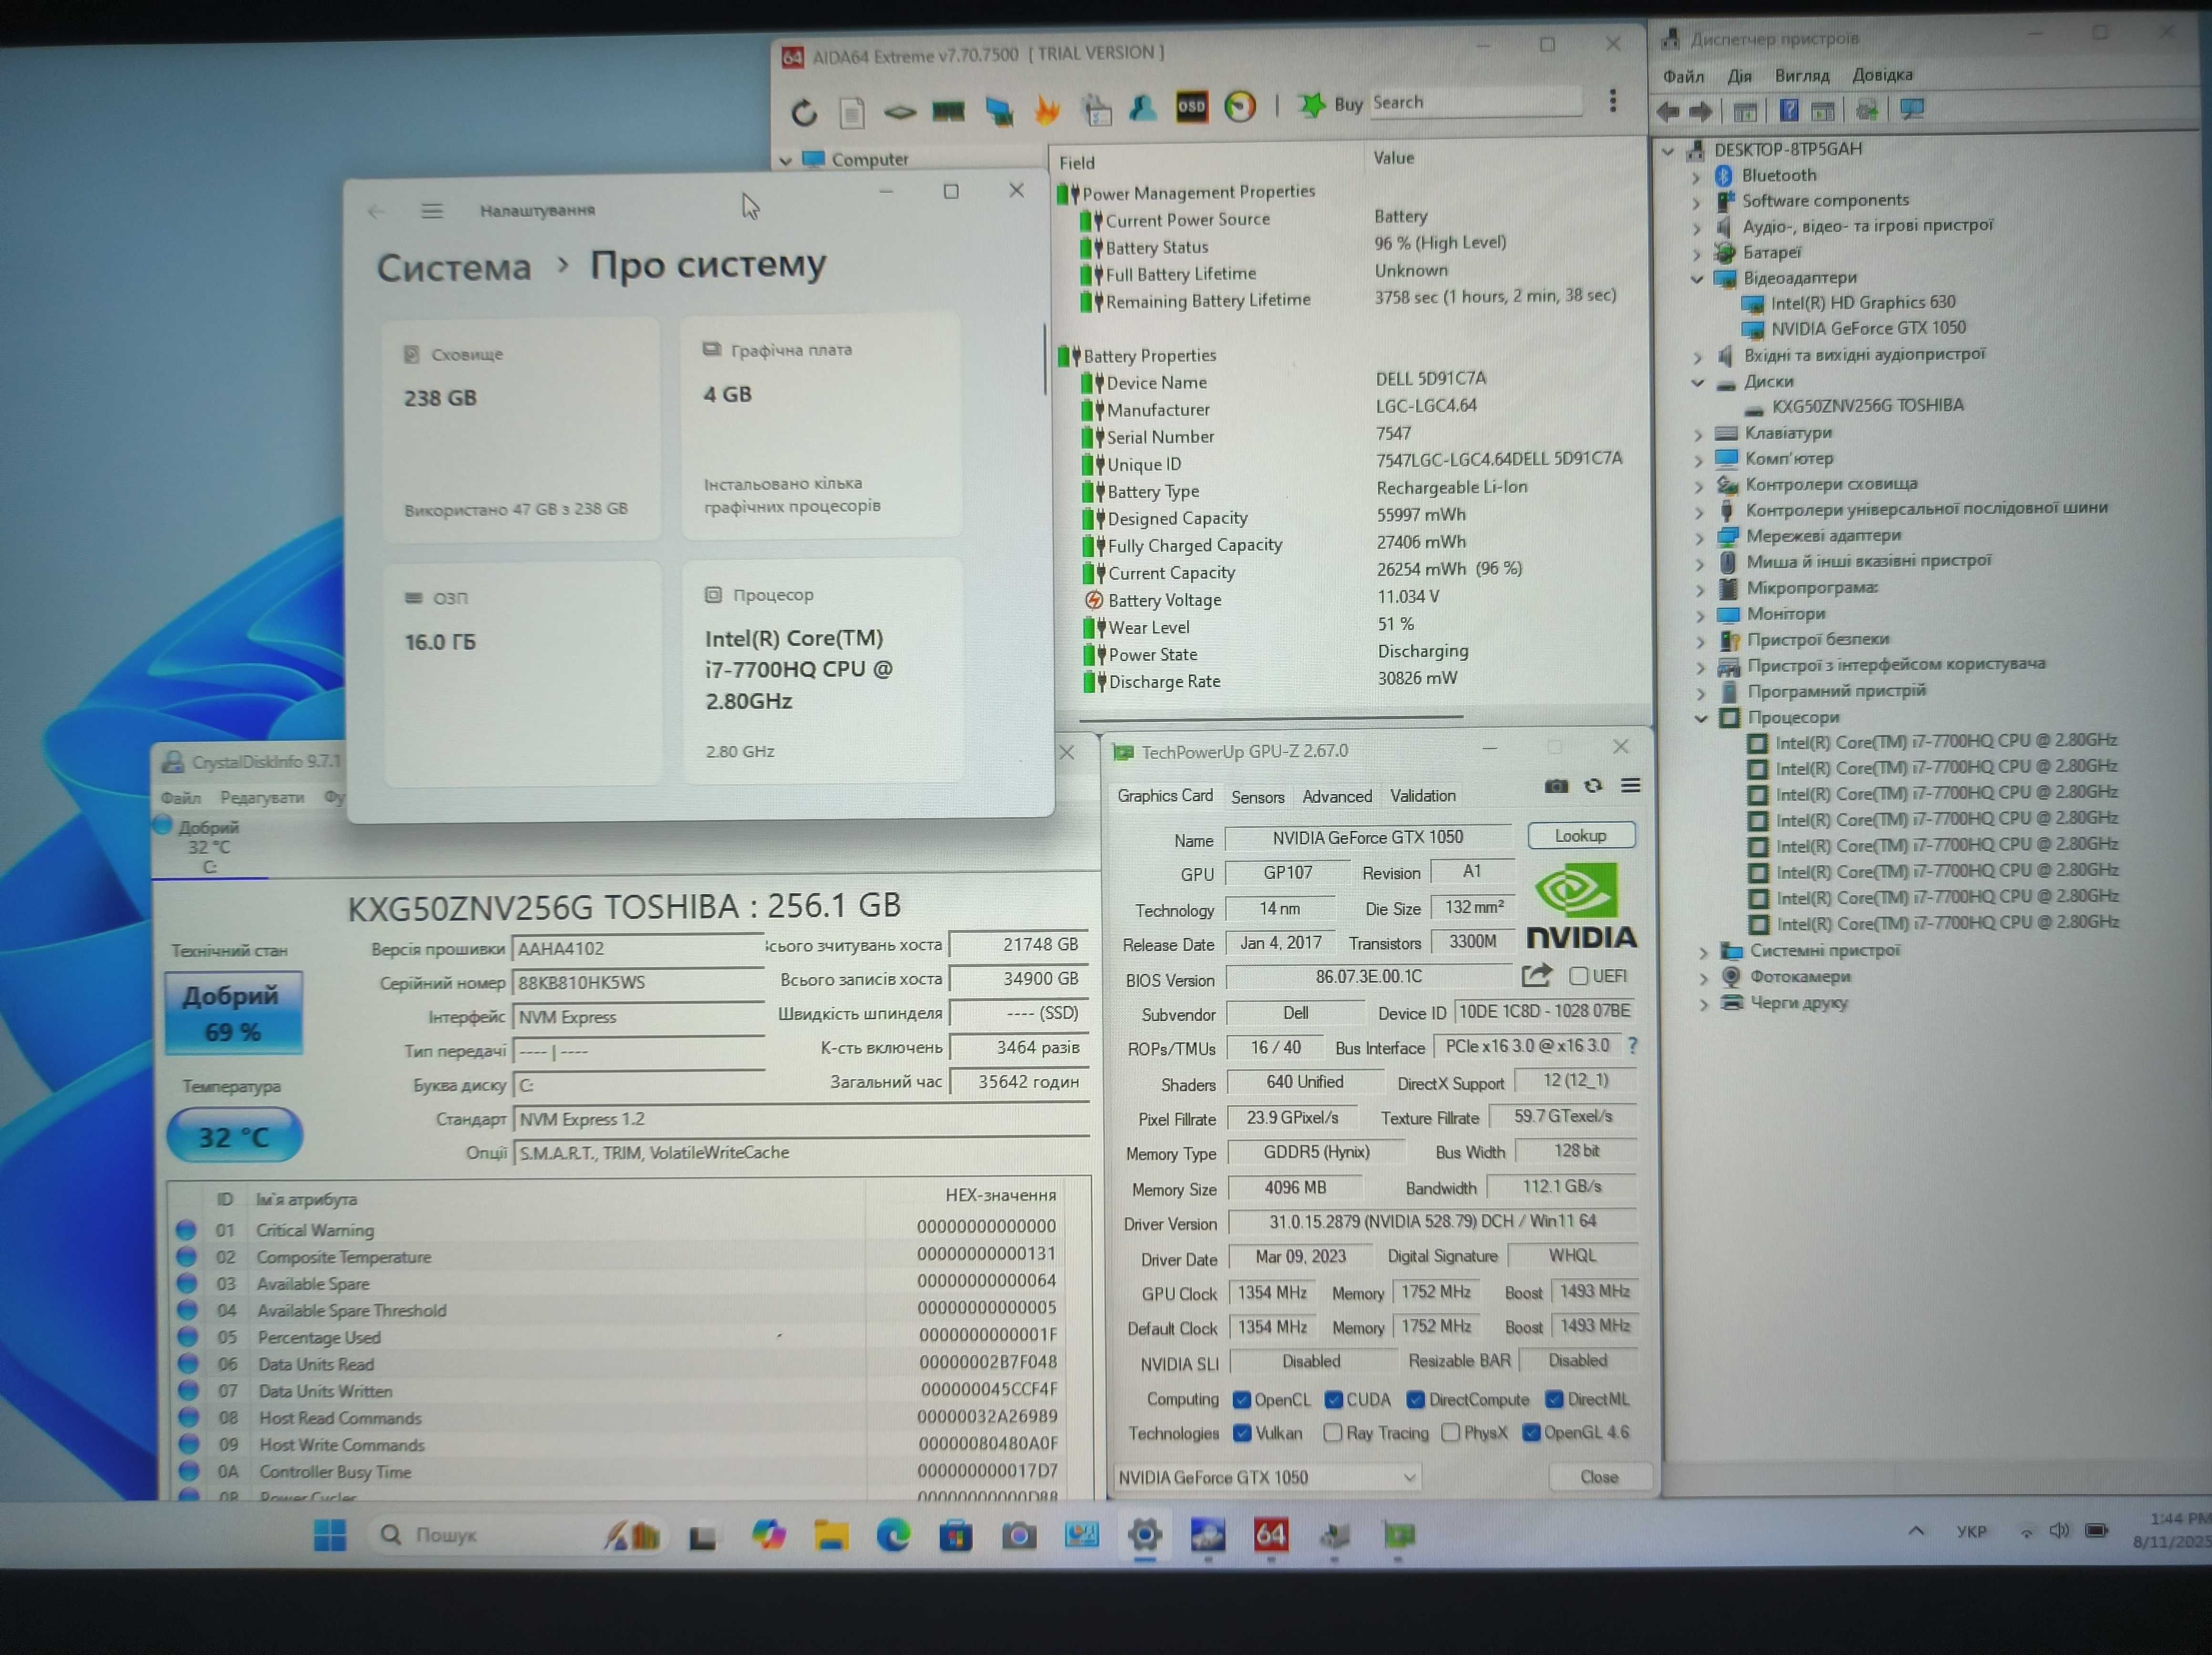The height and width of the screenshot is (1655, 2212).
Task: Click the GPU-Z BIOS share export icon
Action: click(1536, 975)
